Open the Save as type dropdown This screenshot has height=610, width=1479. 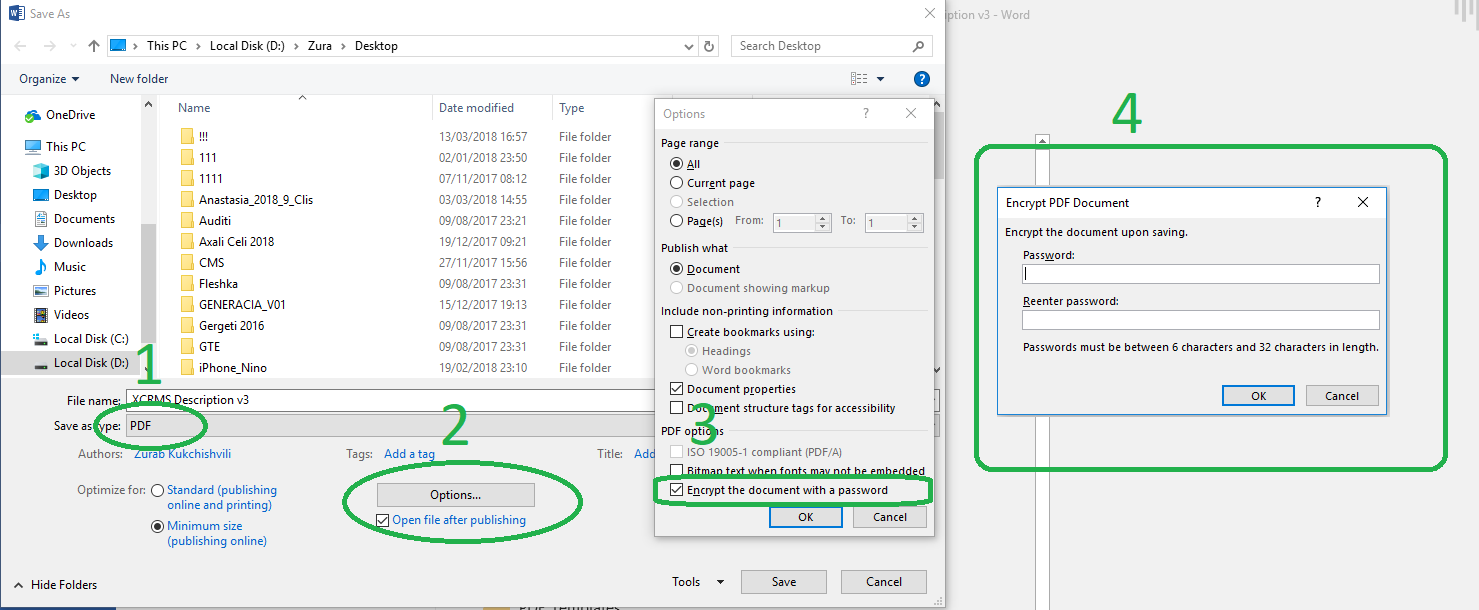[x=400, y=426]
